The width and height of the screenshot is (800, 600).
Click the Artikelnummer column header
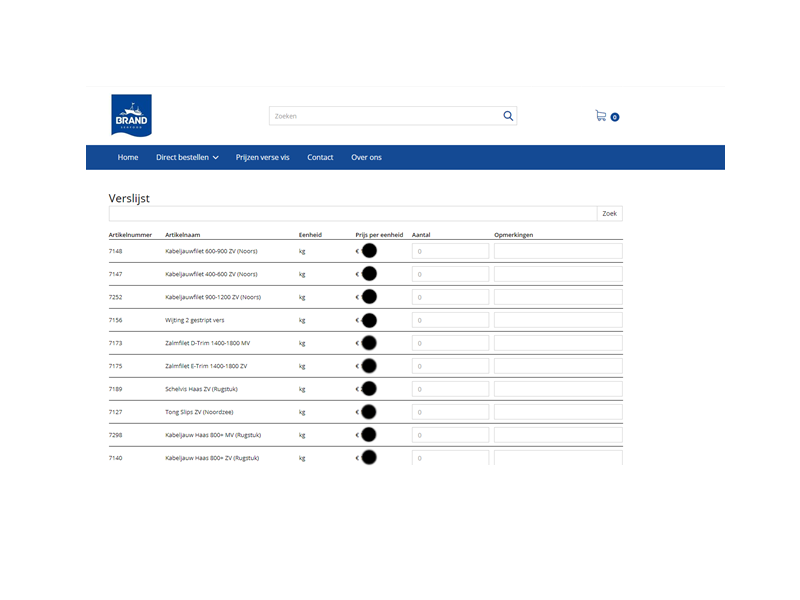click(130, 235)
